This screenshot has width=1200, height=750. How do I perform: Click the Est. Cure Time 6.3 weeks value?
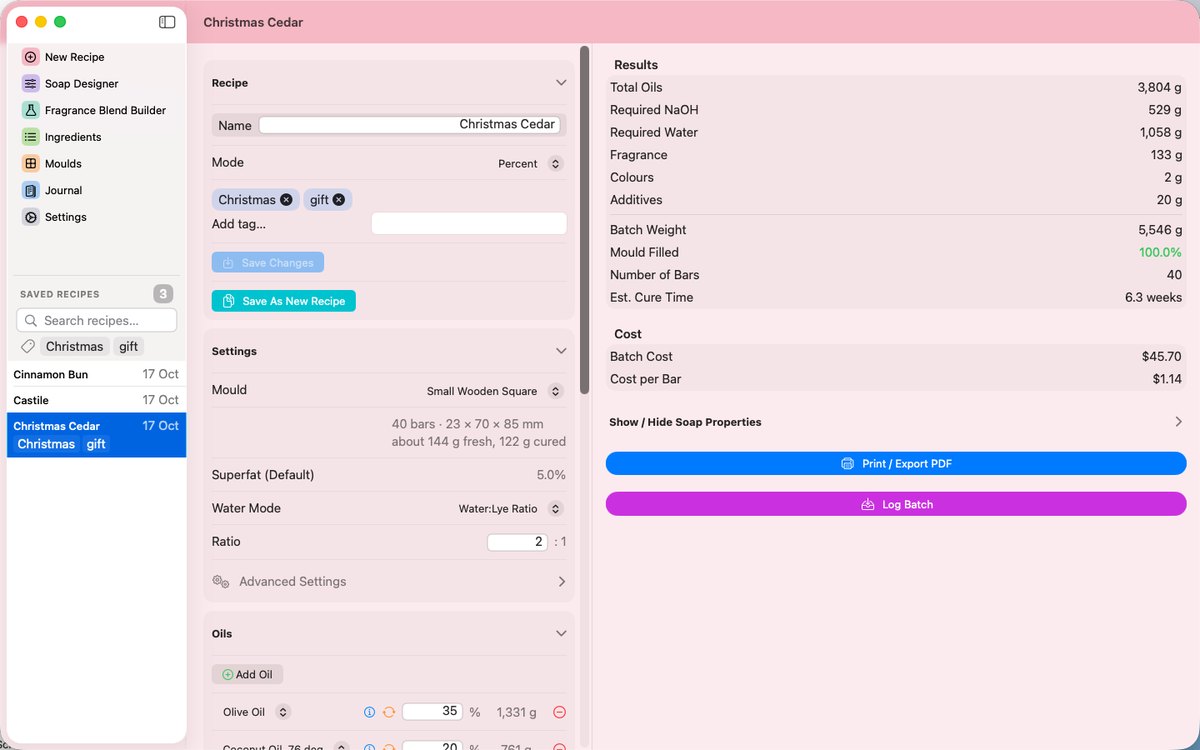pos(1153,297)
